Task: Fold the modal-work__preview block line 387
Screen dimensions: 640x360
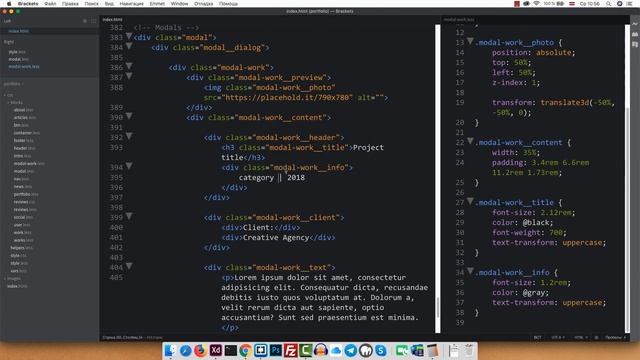Action: coord(129,76)
